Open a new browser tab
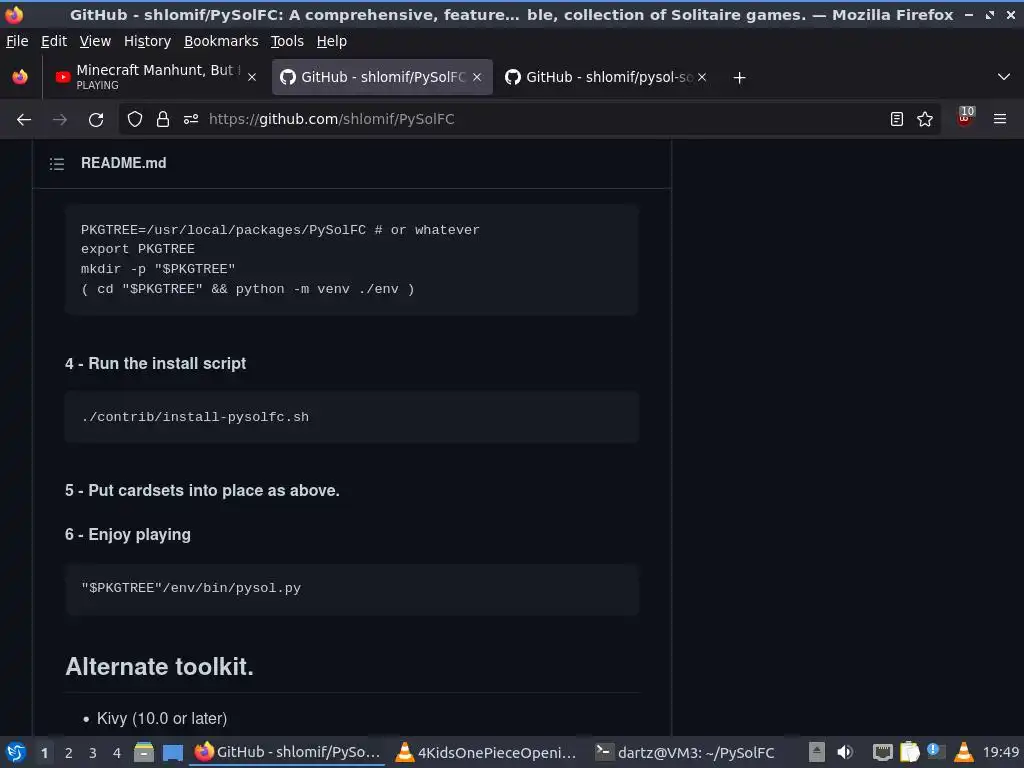The image size is (1024, 768). pos(739,78)
